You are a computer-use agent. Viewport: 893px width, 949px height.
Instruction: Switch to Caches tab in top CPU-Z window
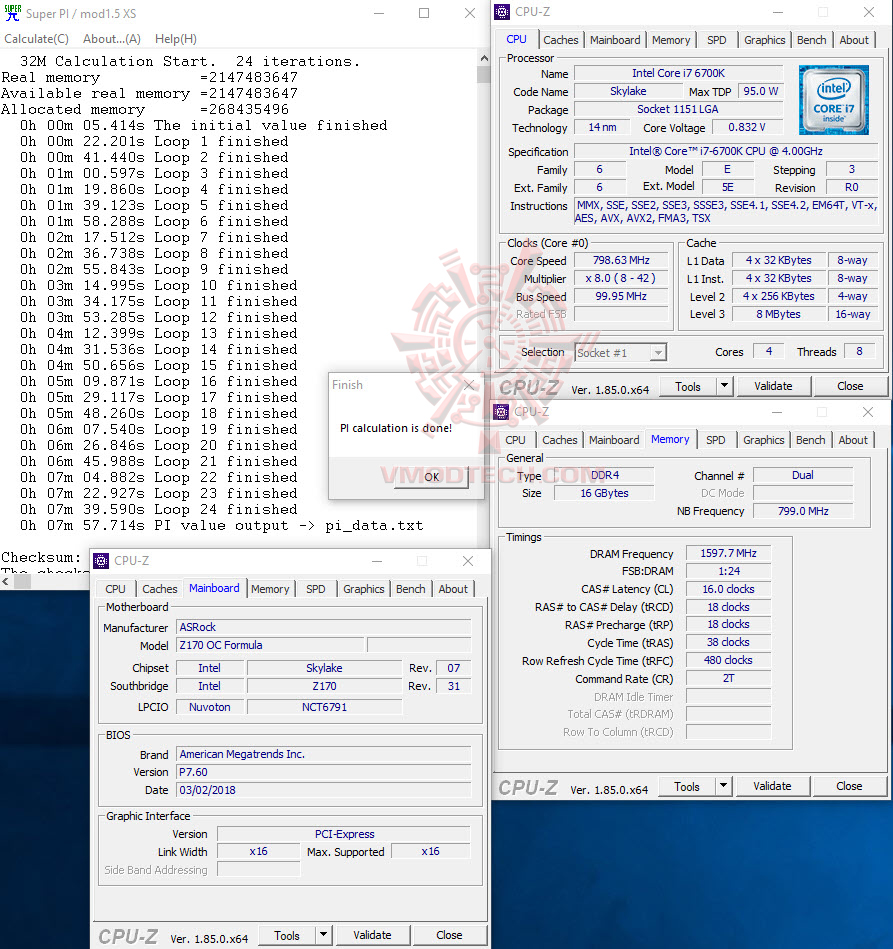[561, 40]
